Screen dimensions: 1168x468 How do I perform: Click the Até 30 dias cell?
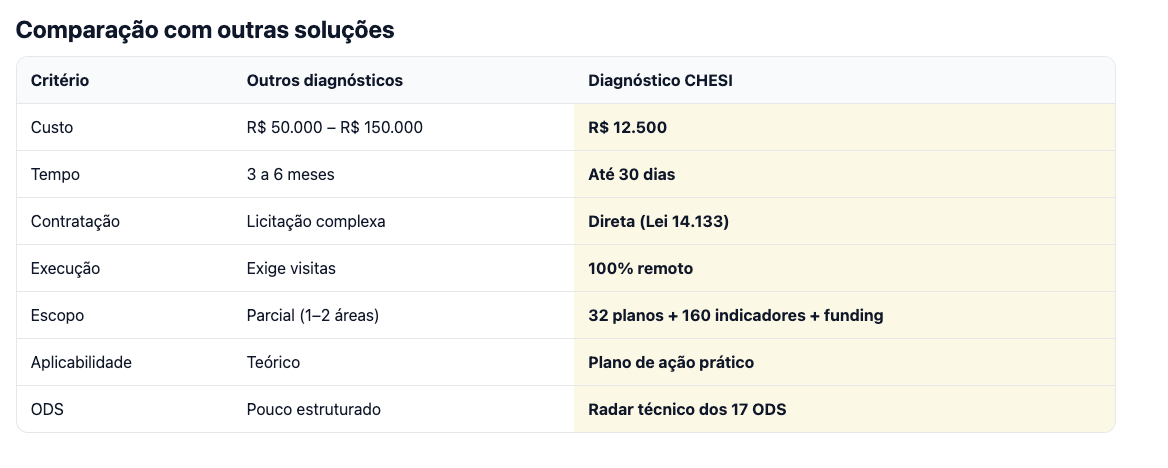pos(845,174)
